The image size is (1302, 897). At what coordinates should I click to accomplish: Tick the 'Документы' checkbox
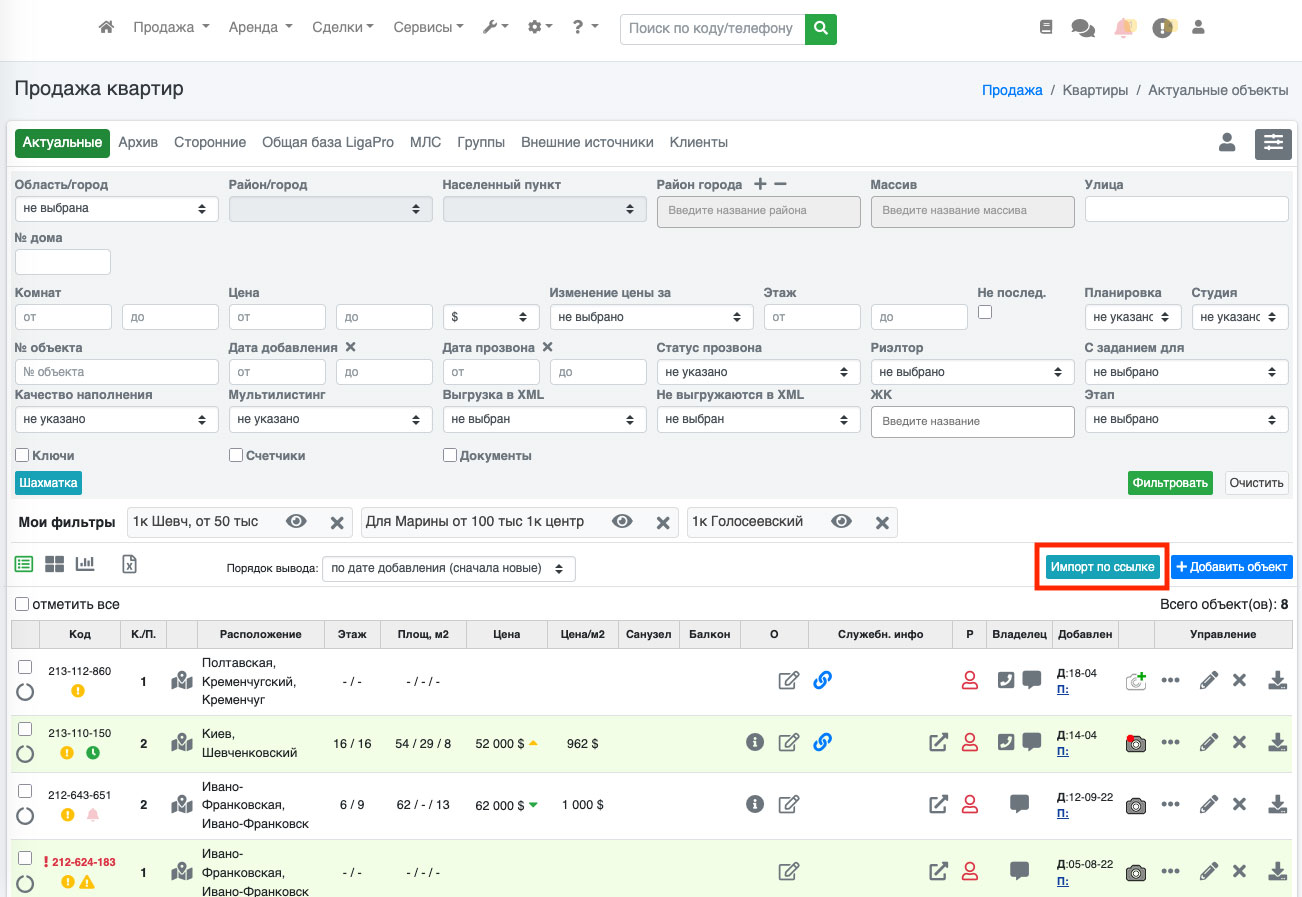pyautogui.click(x=450, y=455)
